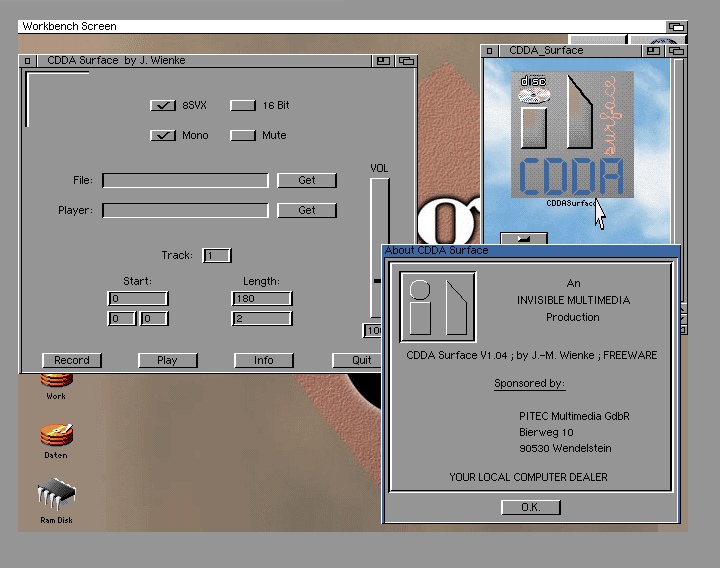This screenshot has height=568, width=720.
Task: Click the Ram Disk chip icon
Action: (56, 495)
